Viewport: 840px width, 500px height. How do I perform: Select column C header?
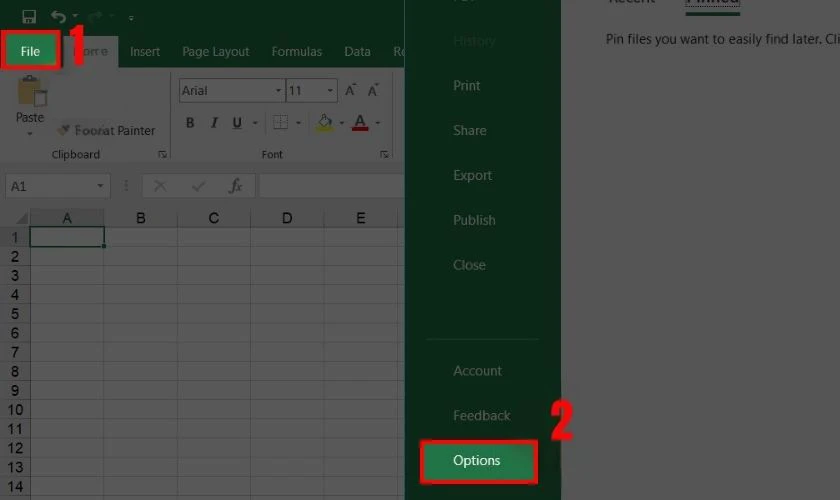tap(214, 218)
